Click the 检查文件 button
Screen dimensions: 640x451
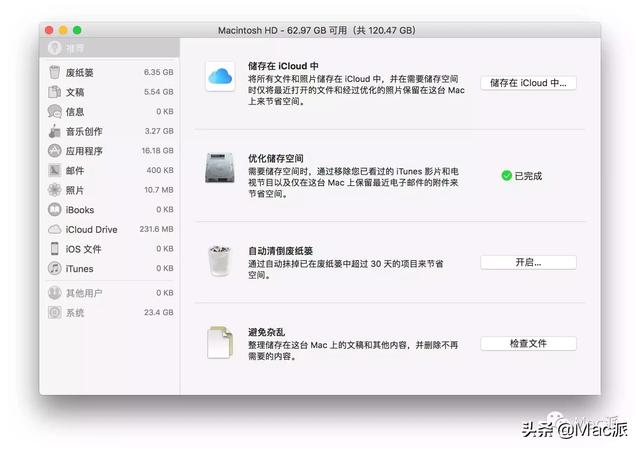pos(528,344)
